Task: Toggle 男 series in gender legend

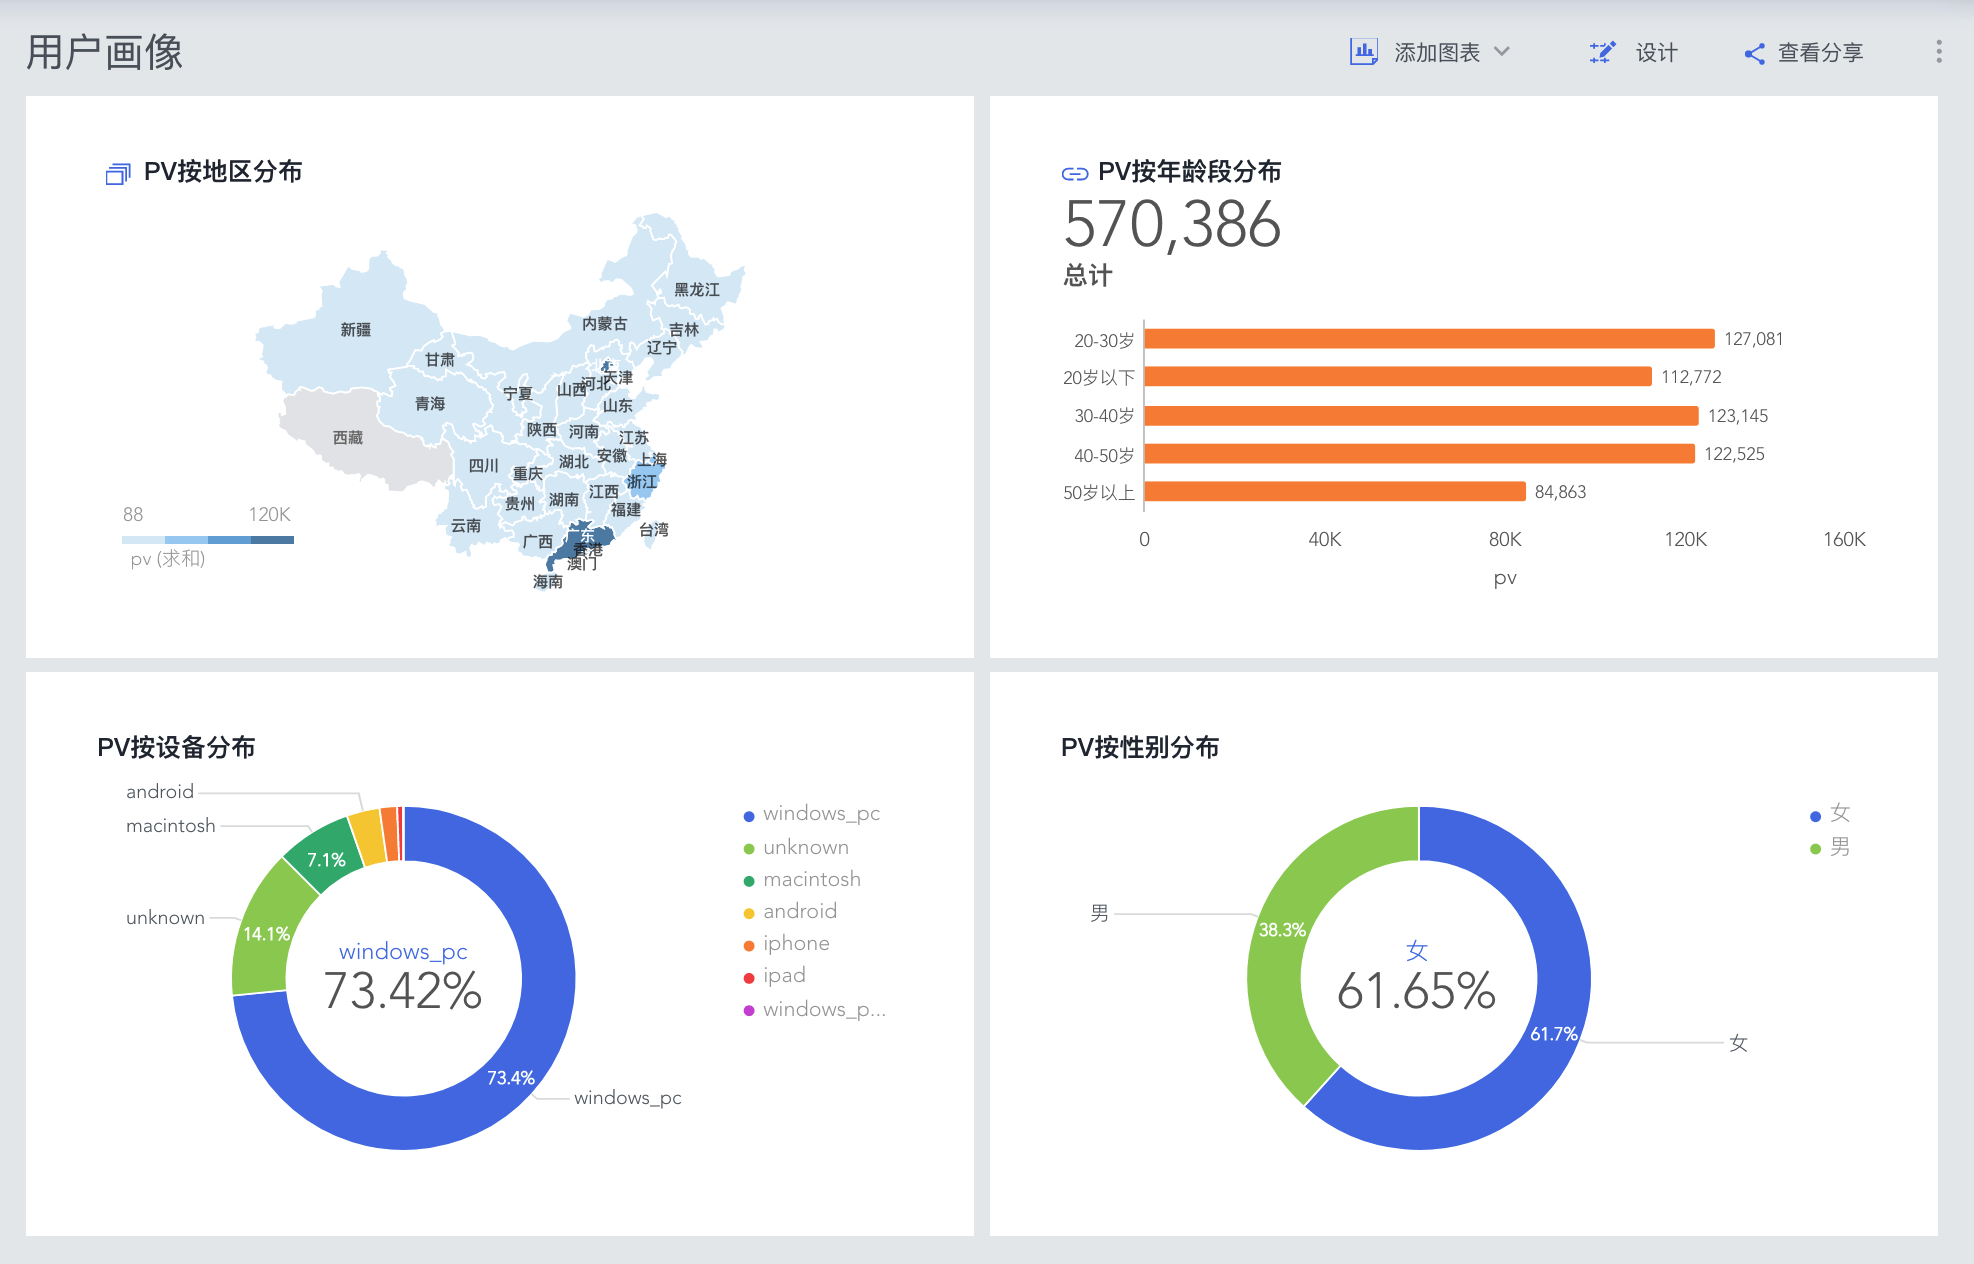Action: pos(1839,848)
